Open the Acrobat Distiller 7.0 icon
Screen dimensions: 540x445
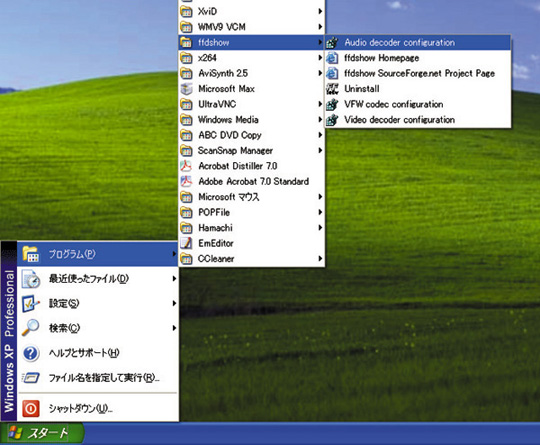coord(186,166)
